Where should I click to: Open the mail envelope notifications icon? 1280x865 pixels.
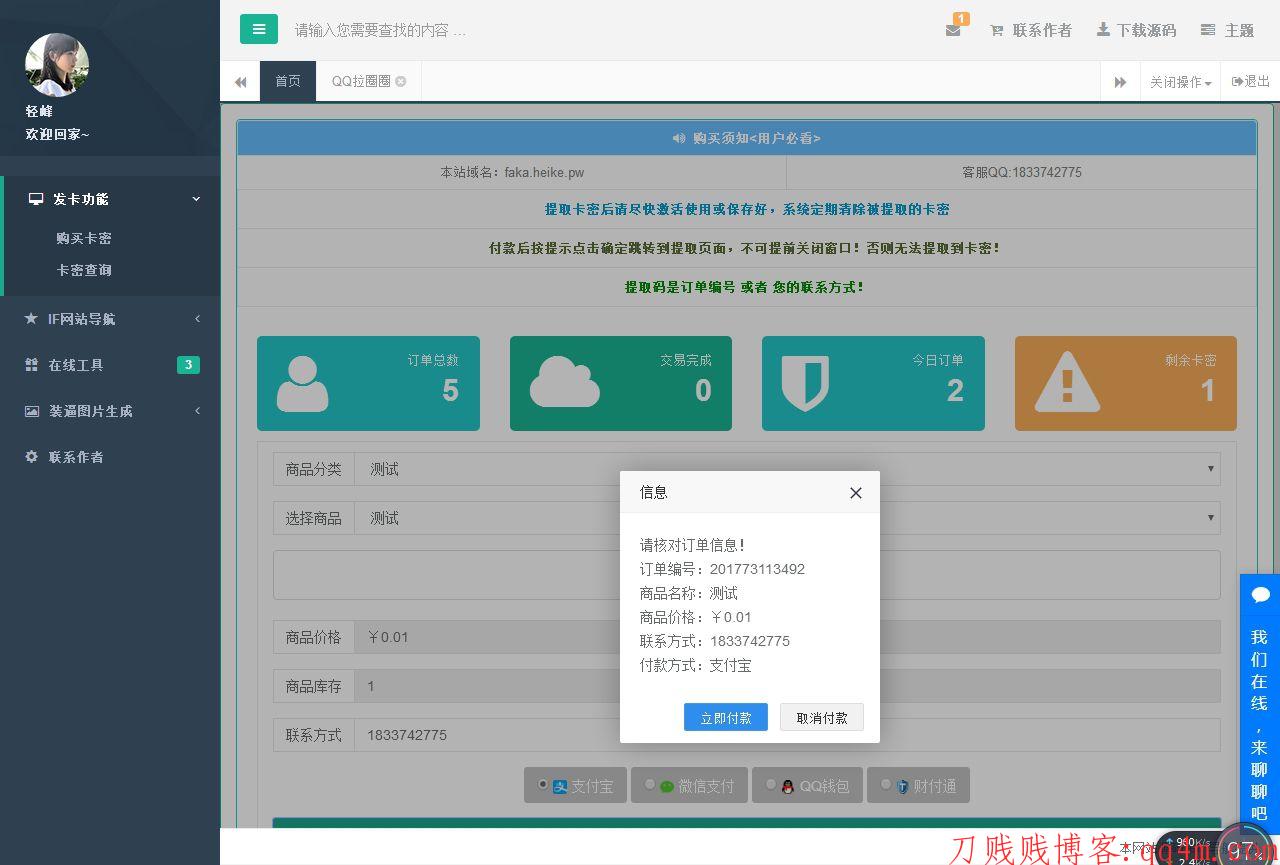click(953, 30)
